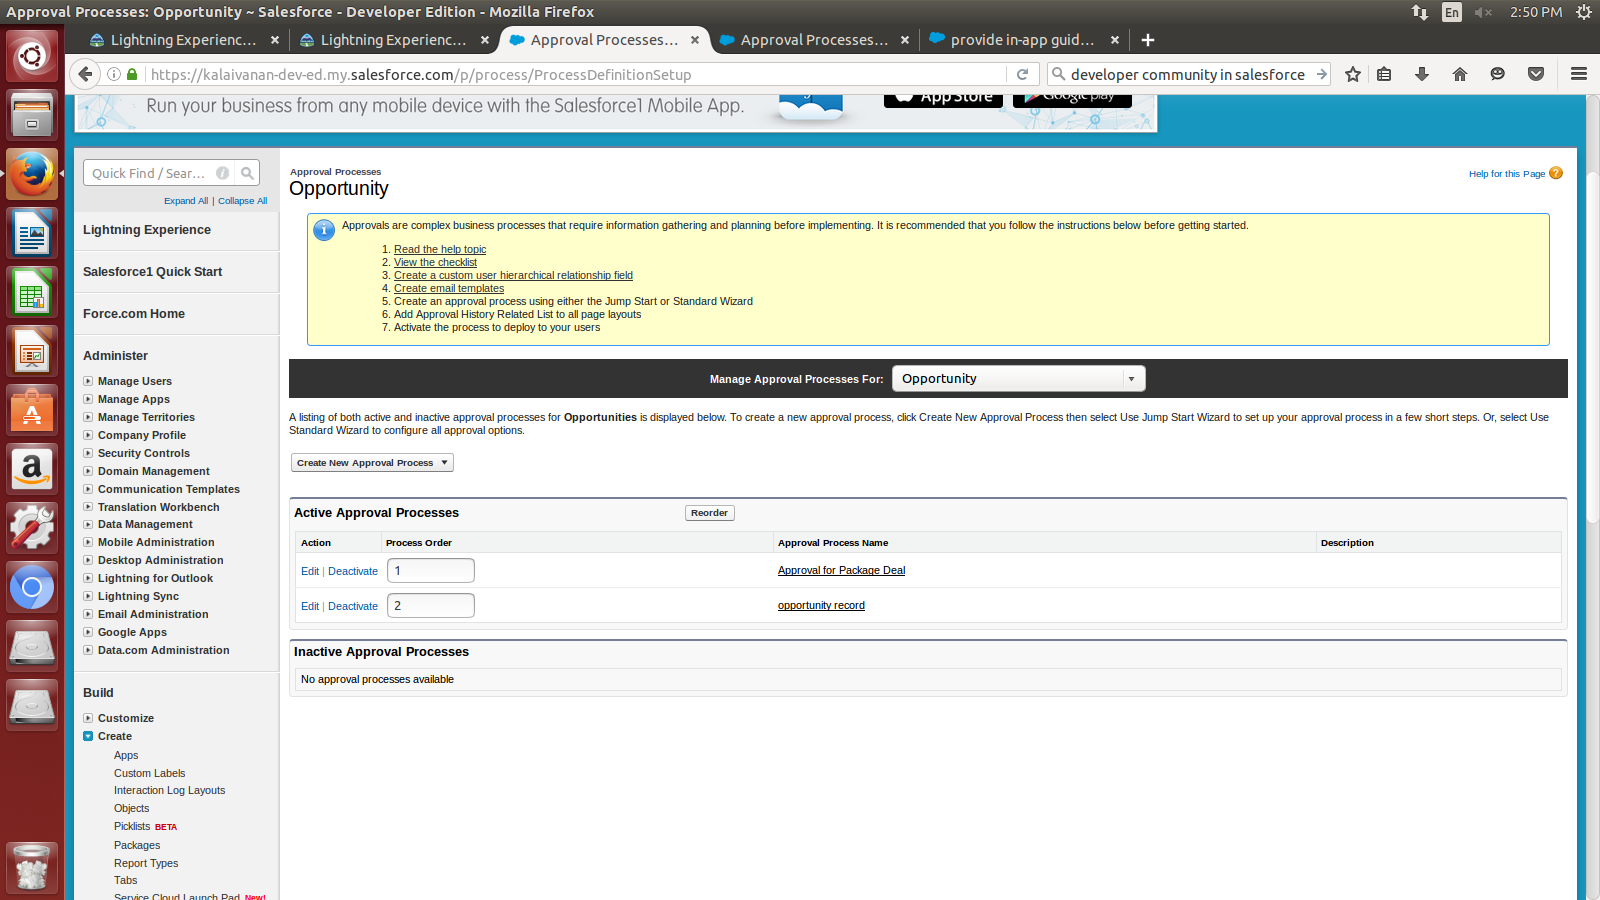The height and width of the screenshot is (900, 1600).
Task: Click the info icon inside Quick Find box
Action: point(223,173)
